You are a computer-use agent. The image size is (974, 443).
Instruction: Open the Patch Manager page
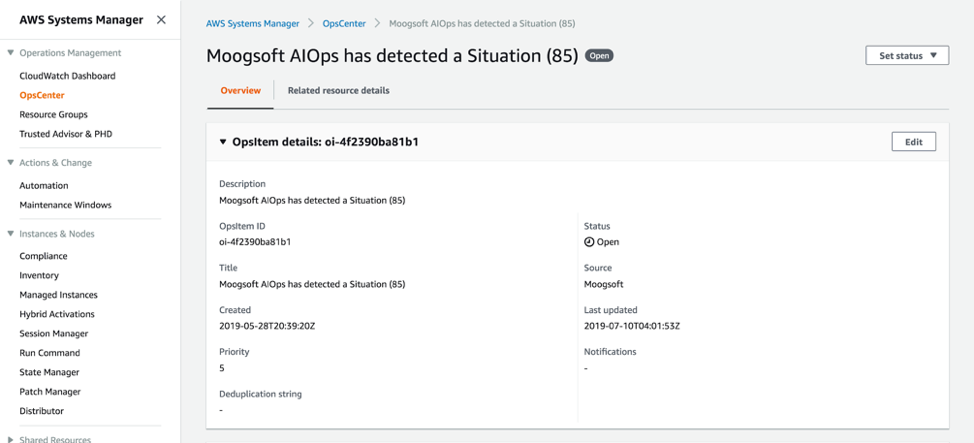50,392
